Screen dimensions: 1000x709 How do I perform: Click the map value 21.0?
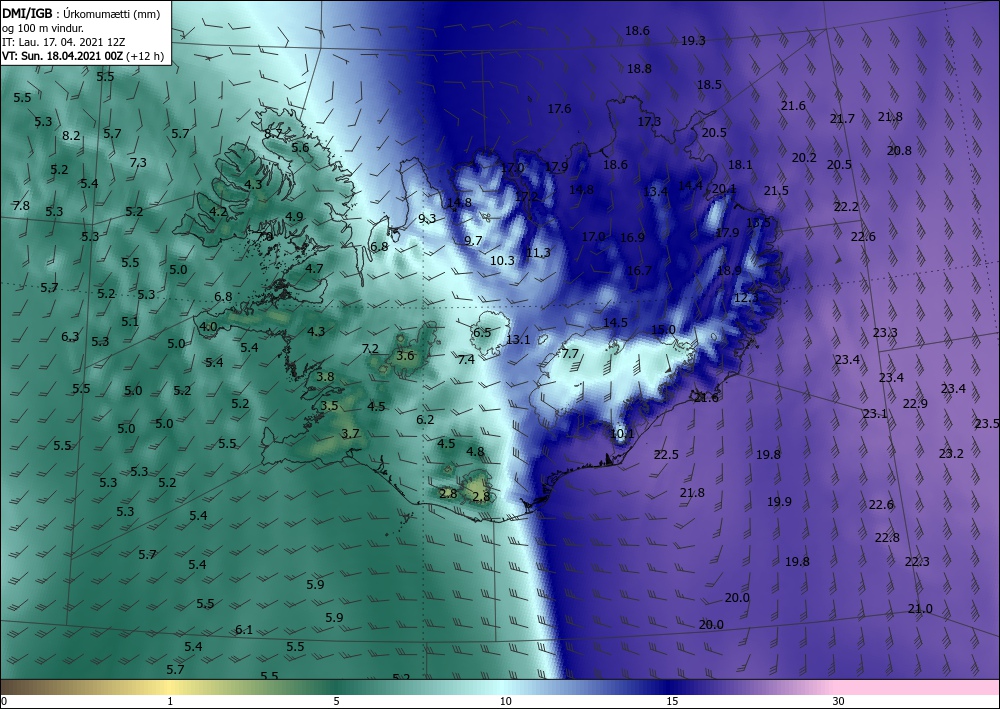tap(920, 609)
